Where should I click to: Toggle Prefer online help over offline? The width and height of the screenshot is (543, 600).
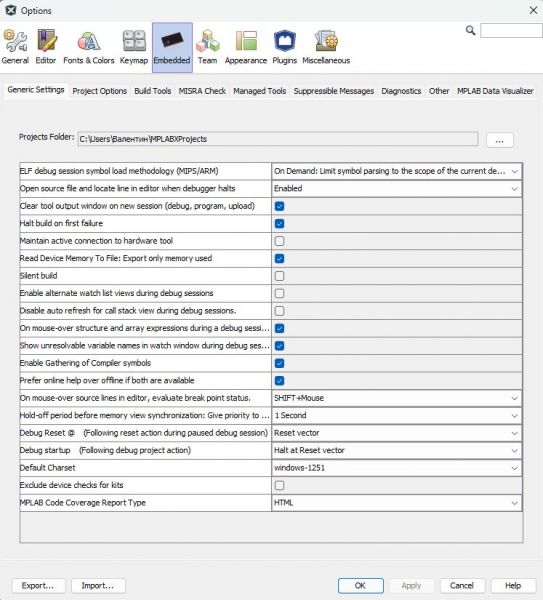click(279, 381)
